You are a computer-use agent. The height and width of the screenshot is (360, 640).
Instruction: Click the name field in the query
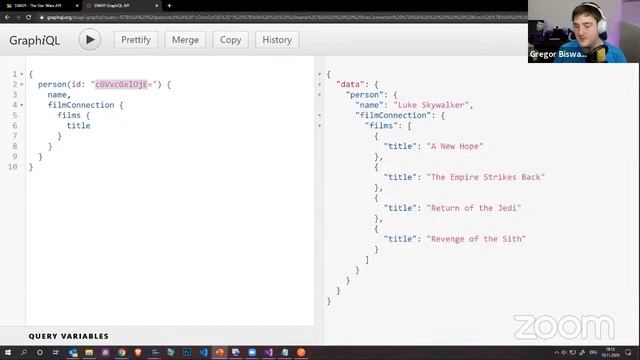57,95
